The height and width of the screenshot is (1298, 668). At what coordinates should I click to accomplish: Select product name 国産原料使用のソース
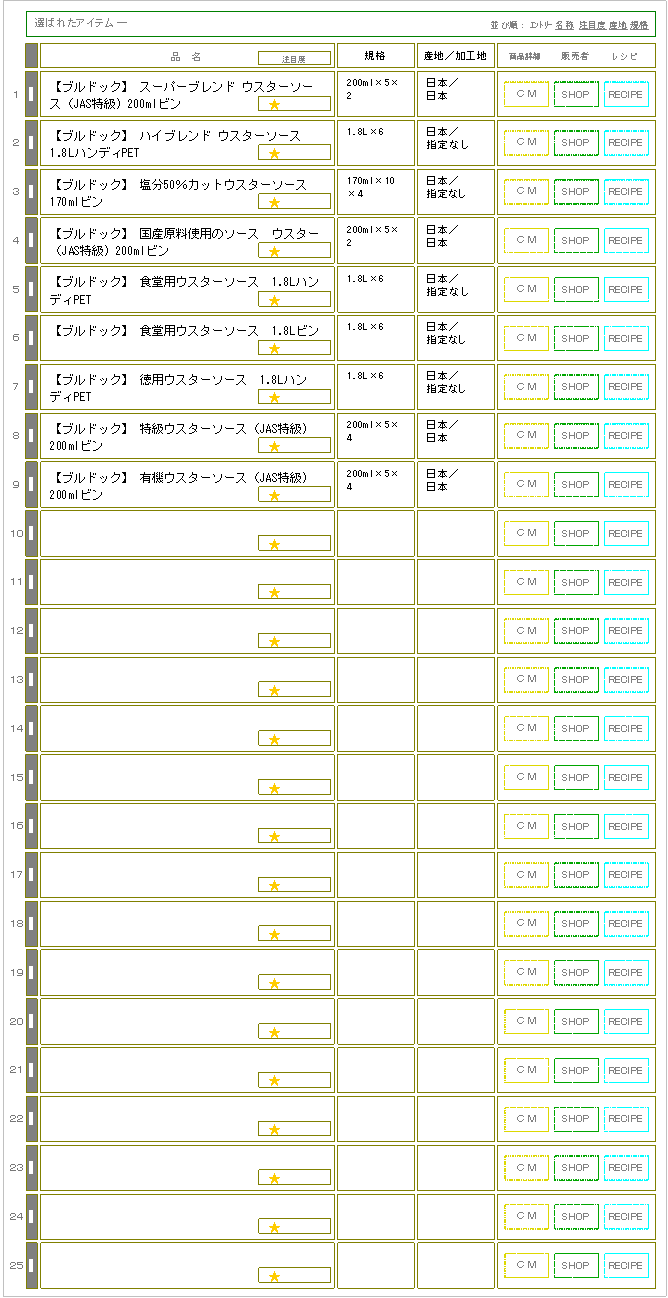(185, 242)
